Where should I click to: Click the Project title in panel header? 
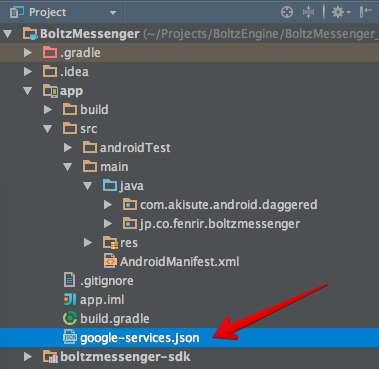tap(48, 12)
